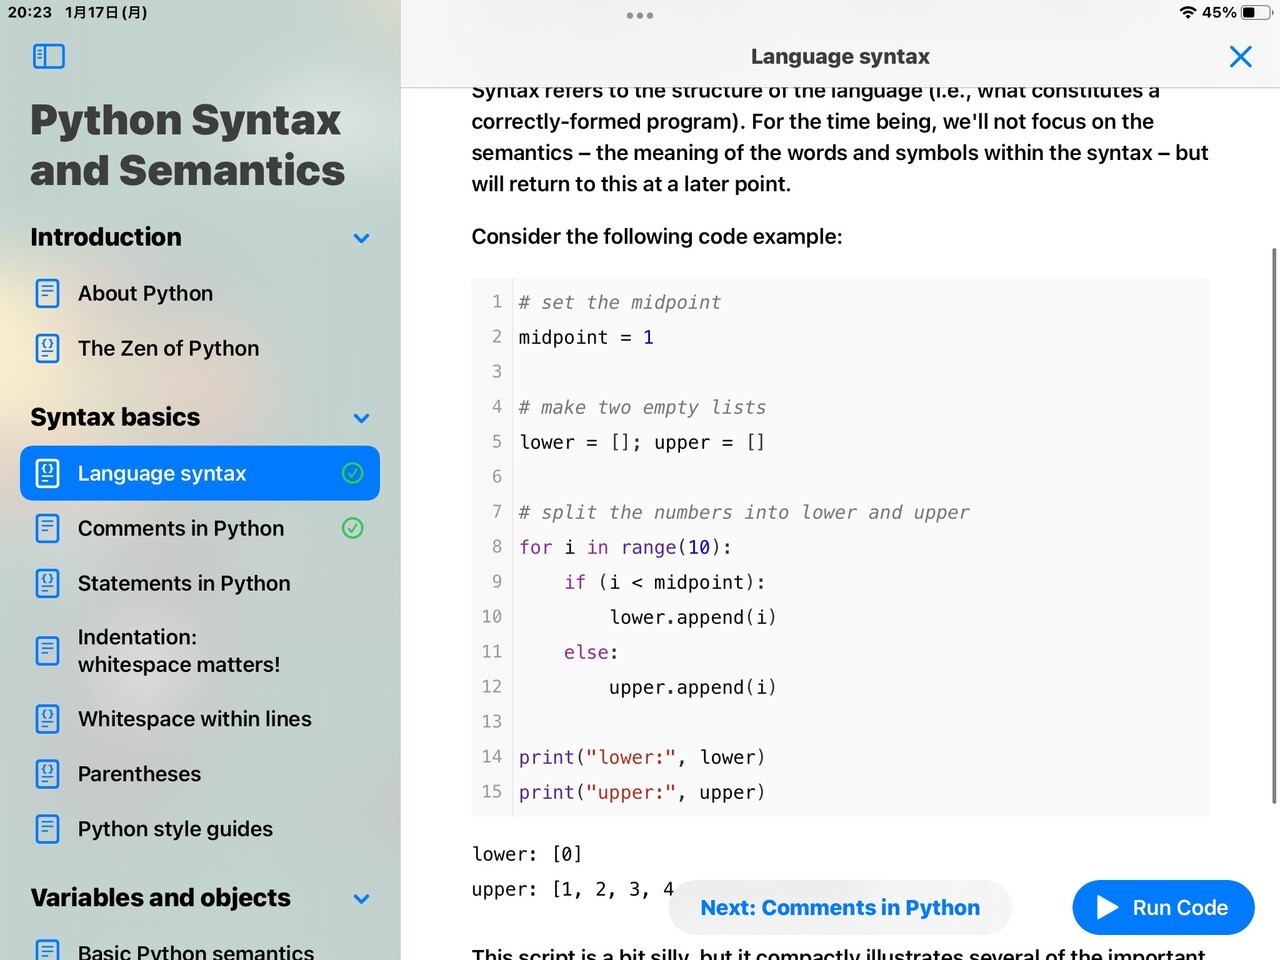Click the page icon next to Whitespace within lines
This screenshot has height=960, width=1280.
click(x=47, y=718)
